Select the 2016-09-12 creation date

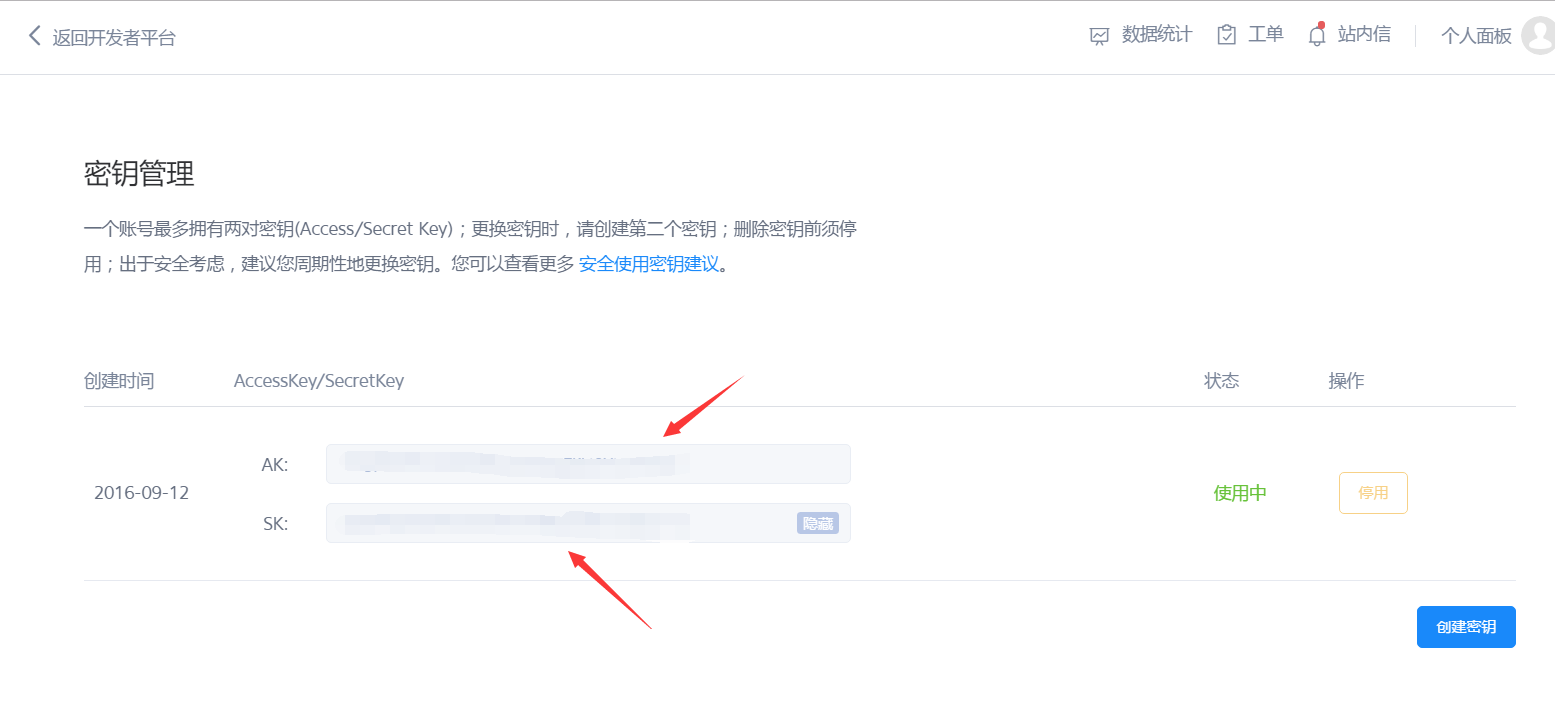(141, 493)
